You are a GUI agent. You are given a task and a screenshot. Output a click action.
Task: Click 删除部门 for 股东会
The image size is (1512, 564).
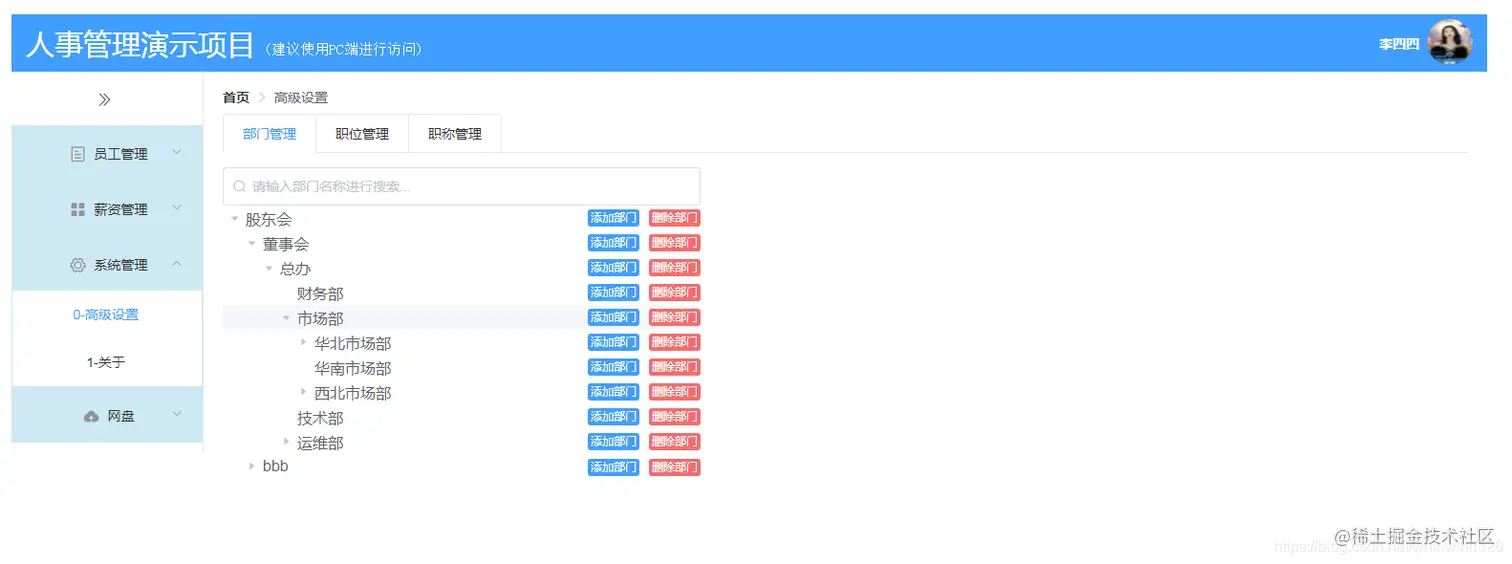coord(674,218)
